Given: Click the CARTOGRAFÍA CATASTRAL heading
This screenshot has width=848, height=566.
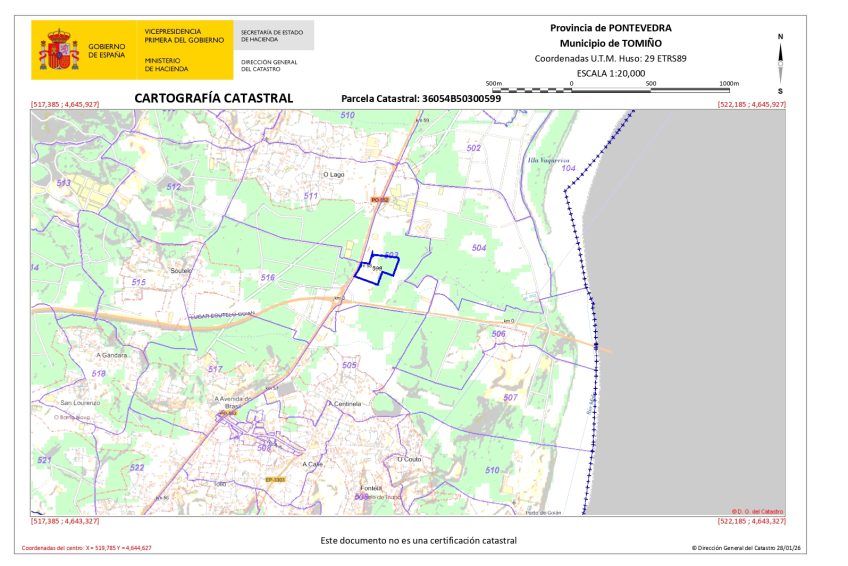Looking at the screenshot, I should [x=213, y=98].
